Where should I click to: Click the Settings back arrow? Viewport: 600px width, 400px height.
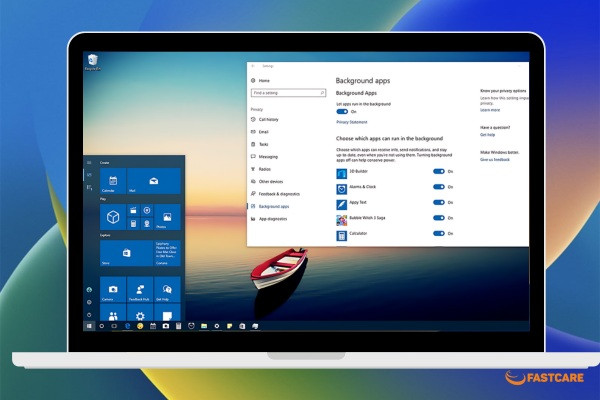click(x=253, y=66)
